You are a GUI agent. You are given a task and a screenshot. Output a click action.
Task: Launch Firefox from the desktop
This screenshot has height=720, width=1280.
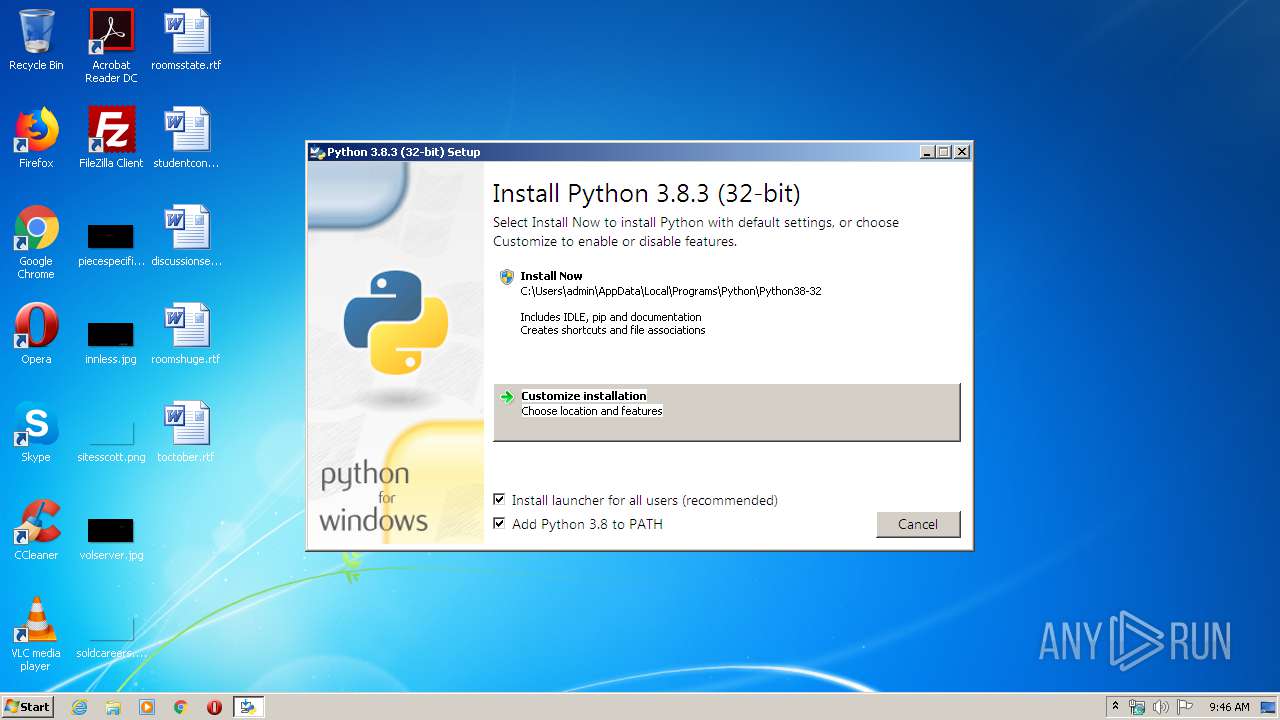coord(36,138)
